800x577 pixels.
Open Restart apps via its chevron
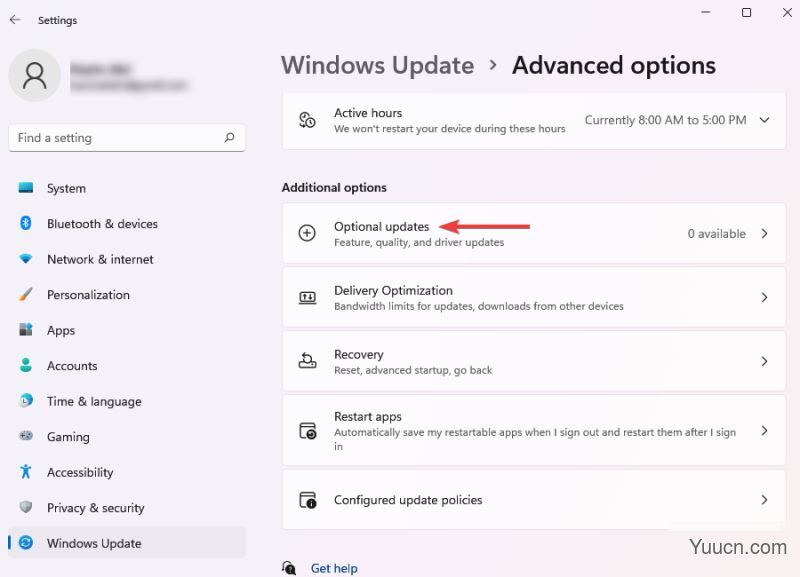coord(764,431)
